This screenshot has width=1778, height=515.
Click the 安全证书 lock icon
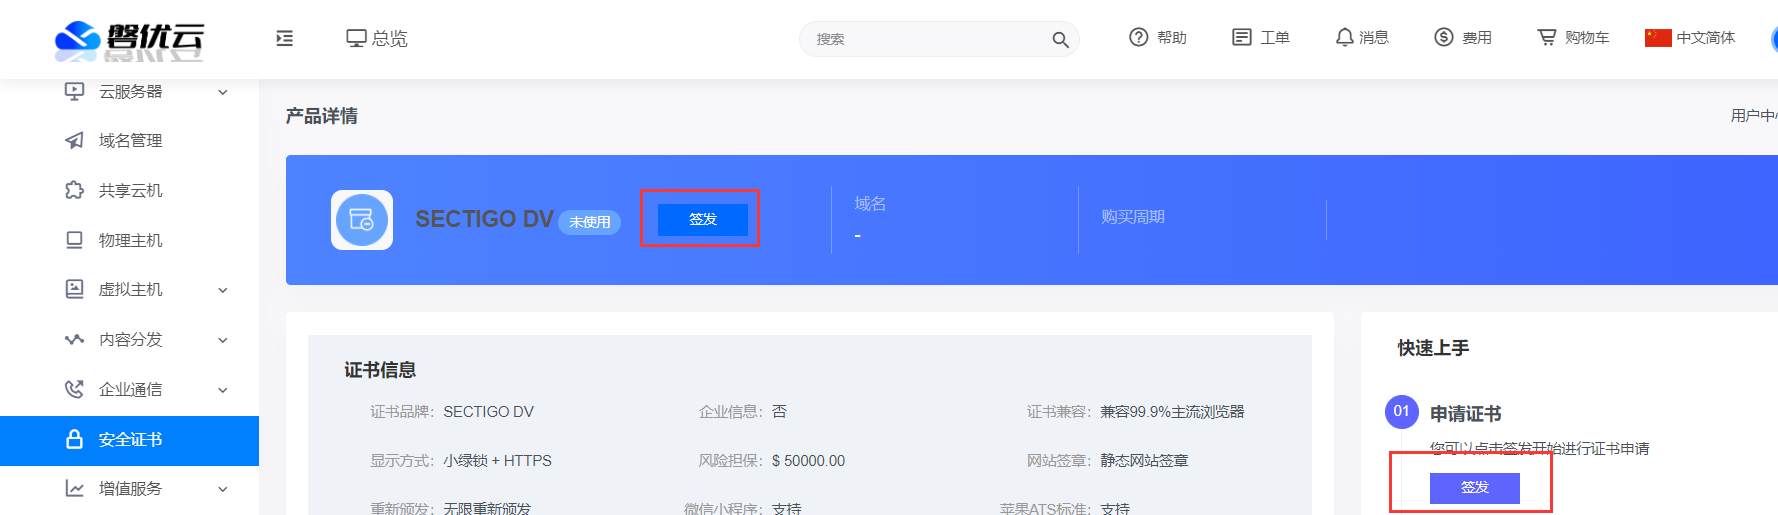click(75, 439)
